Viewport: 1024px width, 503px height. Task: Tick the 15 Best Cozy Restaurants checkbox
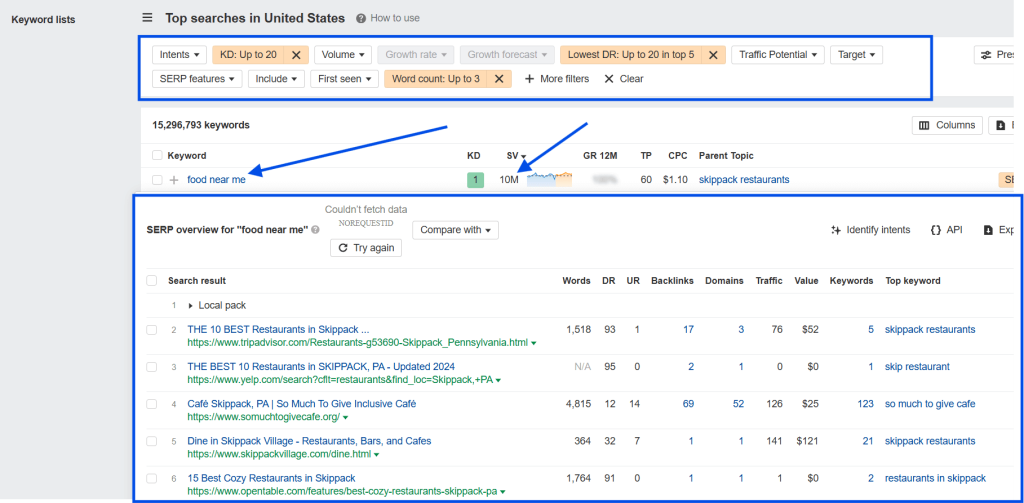152,479
